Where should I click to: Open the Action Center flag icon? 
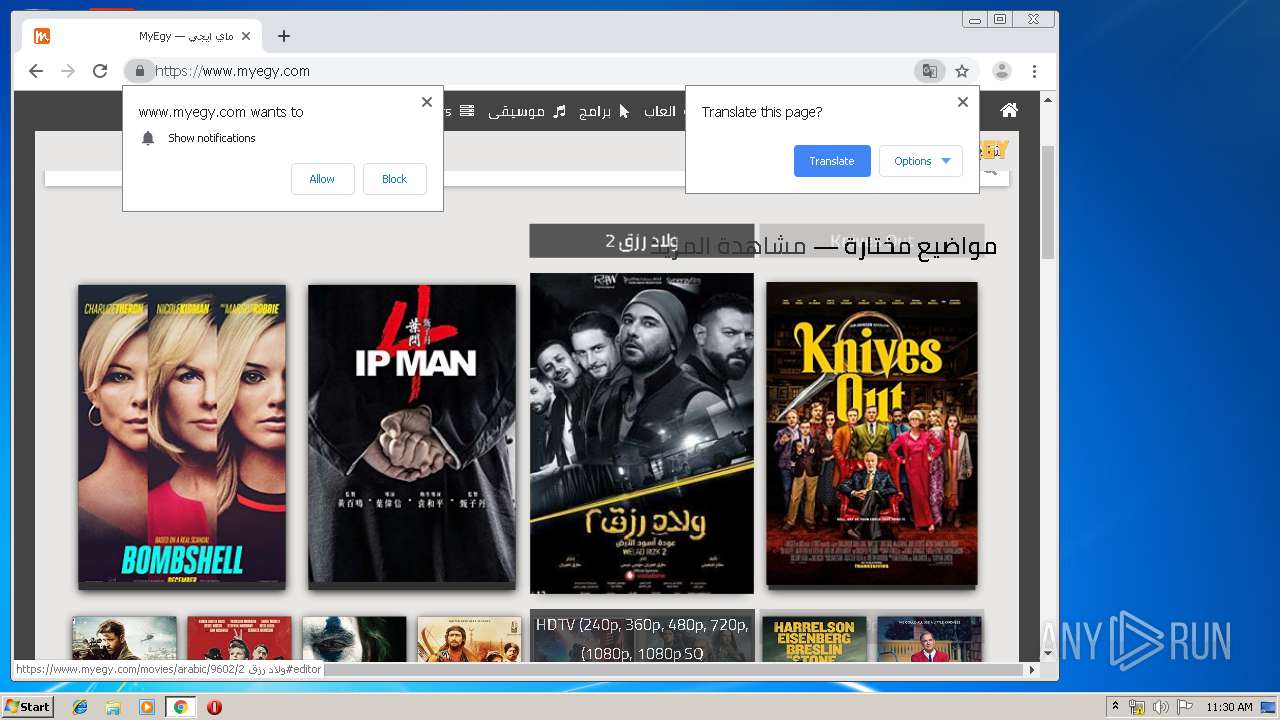pos(1184,707)
